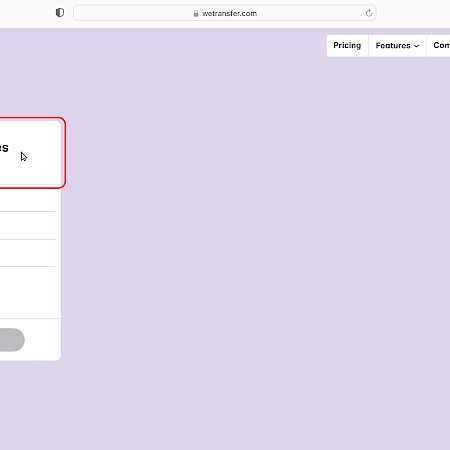The height and width of the screenshot is (450, 450).
Task: Click the third input line in transfer form
Action: click(x=28, y=253)
